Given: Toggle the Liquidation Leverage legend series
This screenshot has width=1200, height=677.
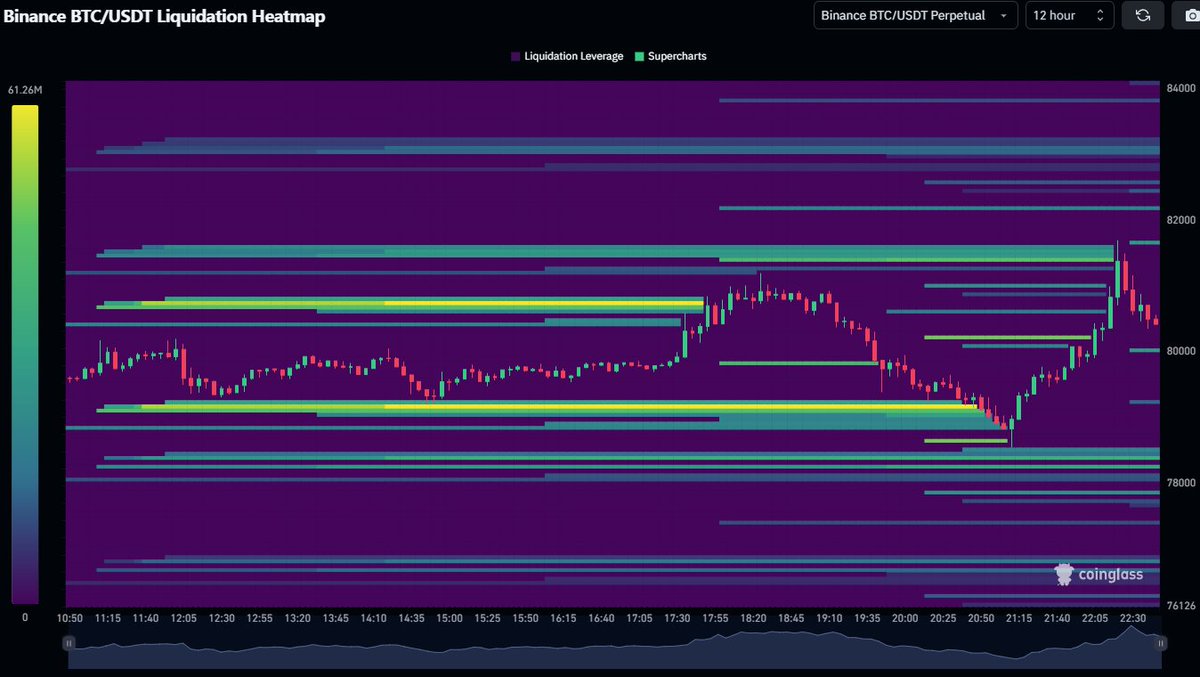Looking at the screenshot, I should (566, 57).
